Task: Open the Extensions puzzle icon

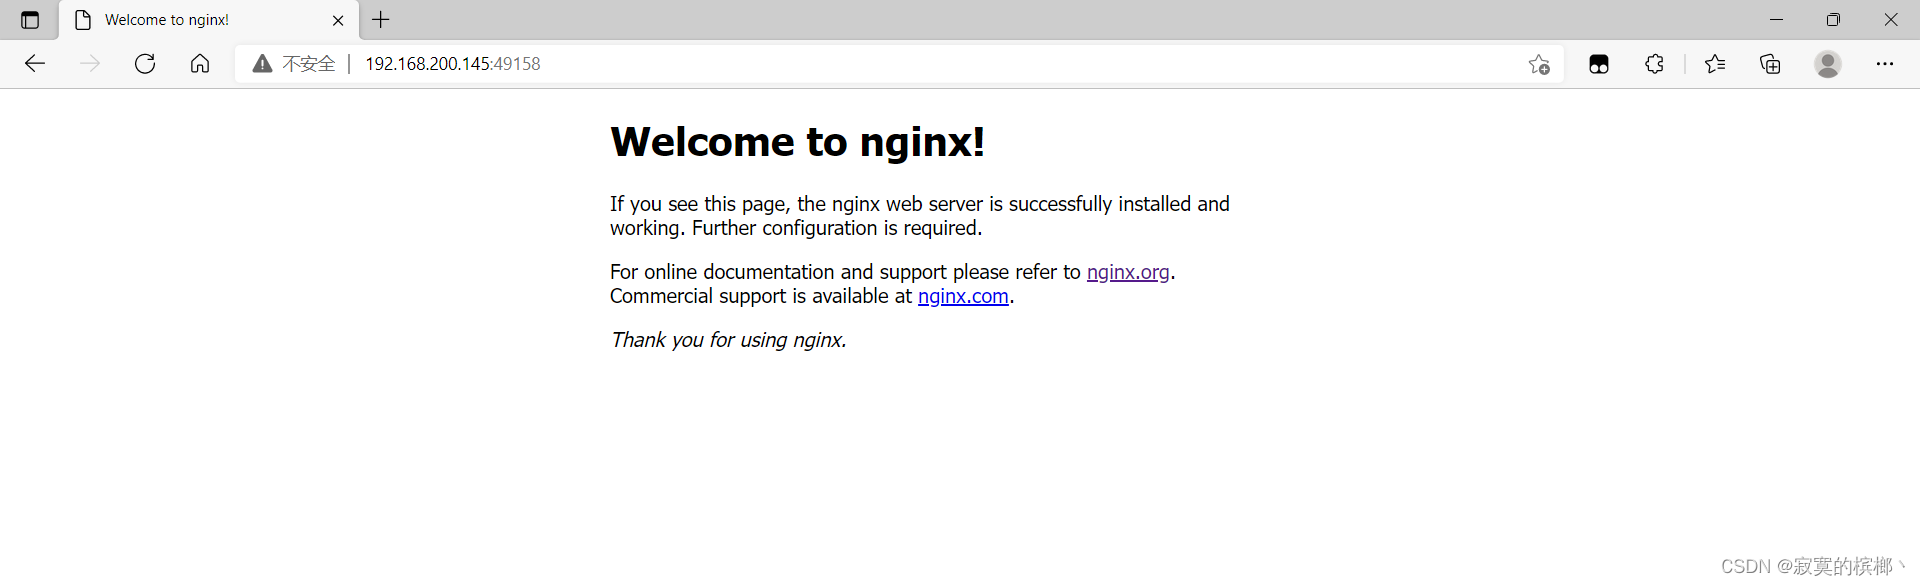Action: pyautogui.click(x=1655, y=64)
